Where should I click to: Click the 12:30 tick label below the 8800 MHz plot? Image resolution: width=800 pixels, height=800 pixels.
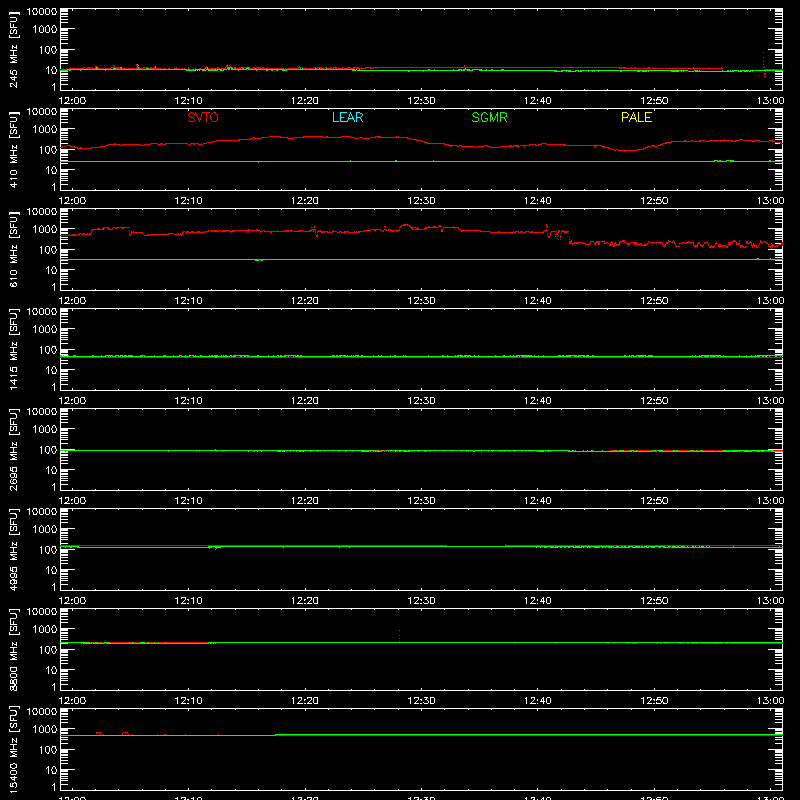coord(421,701)
